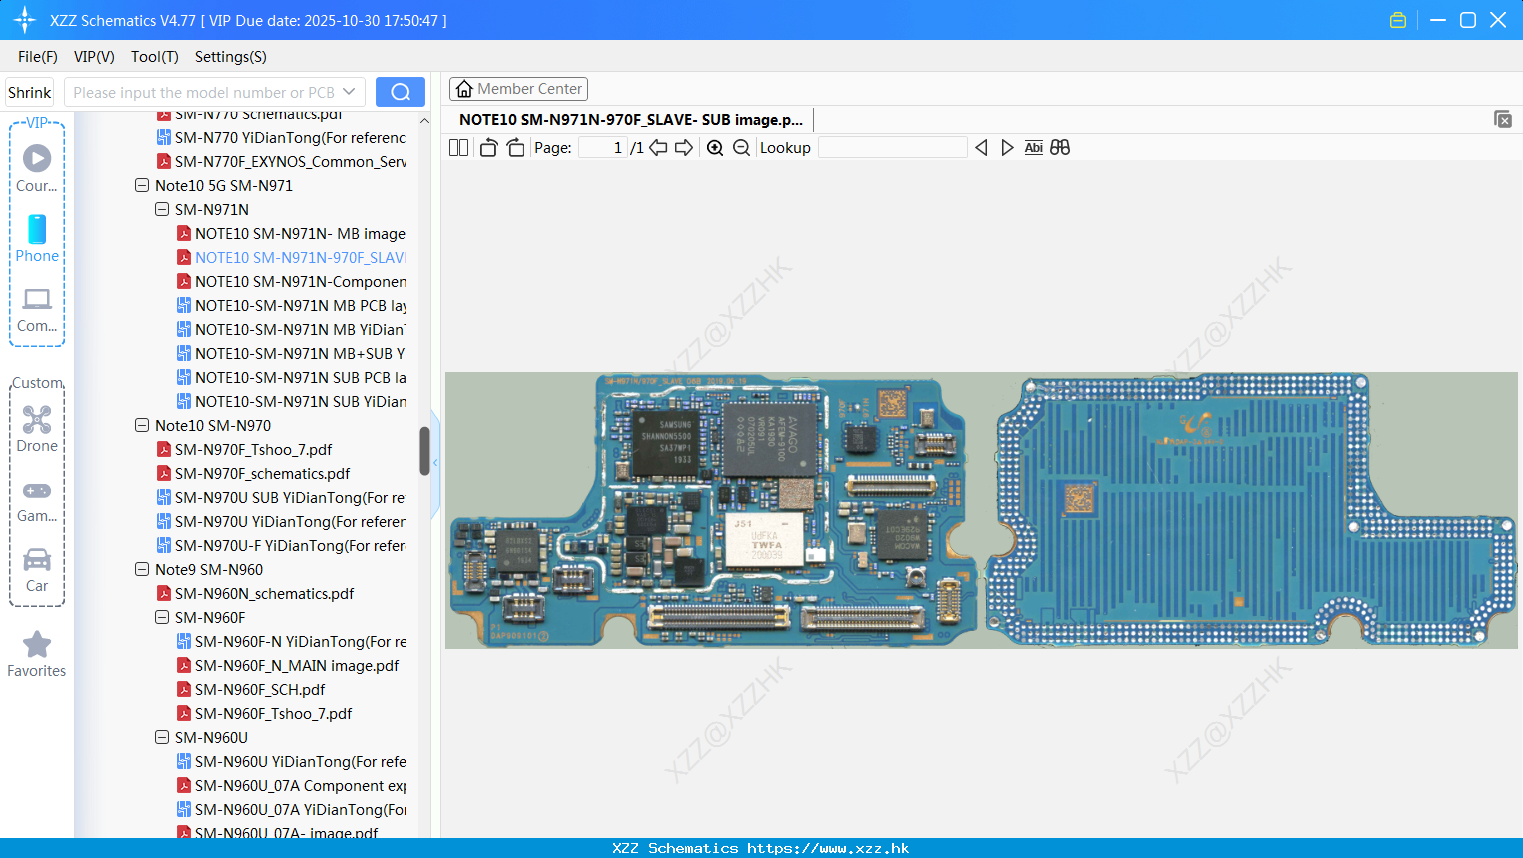1523x858 pixels.
Task: Open SM-N960F_N_MAIN image.pdf
Action: pyautogui.click(x=288, y=665)
